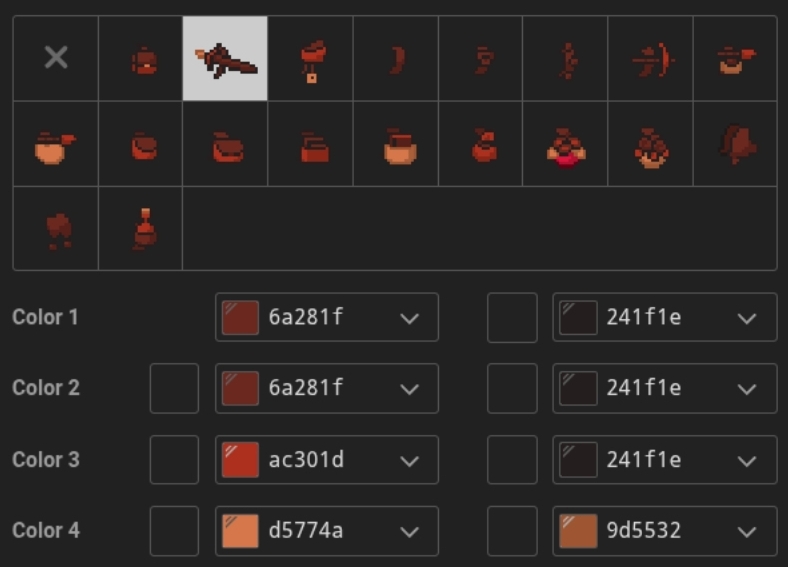Choose the dark brown hooded cloak item
The width and height of the screenshot is (788, 567).
(x=735, y=144)
